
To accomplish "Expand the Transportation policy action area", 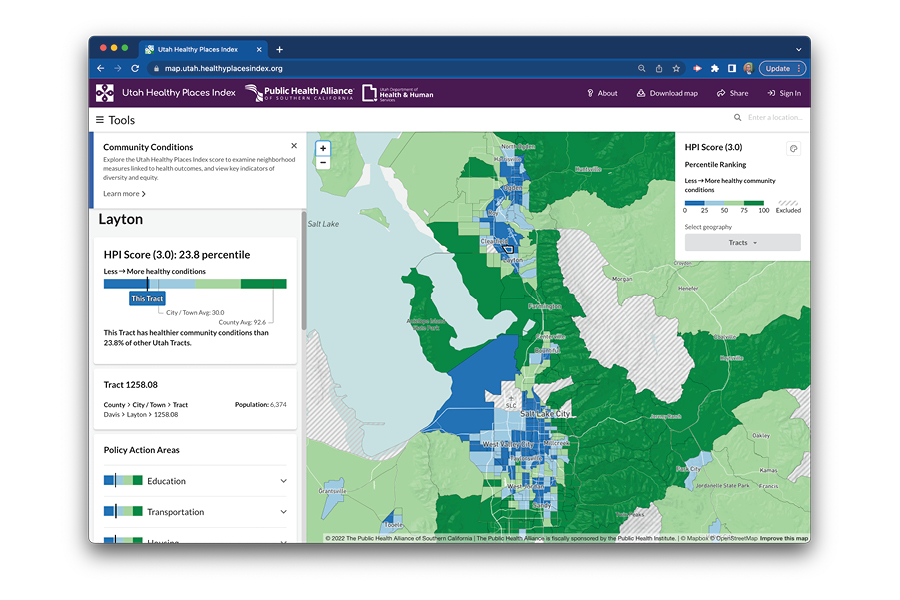I will pos(282,509).
